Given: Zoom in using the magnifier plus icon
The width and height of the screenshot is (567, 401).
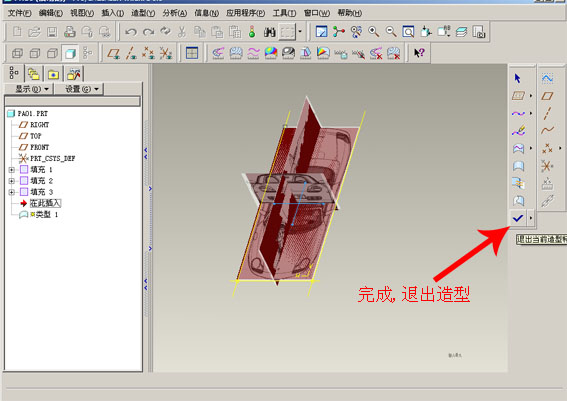Looking at the screenshot, I should (374, 32).
